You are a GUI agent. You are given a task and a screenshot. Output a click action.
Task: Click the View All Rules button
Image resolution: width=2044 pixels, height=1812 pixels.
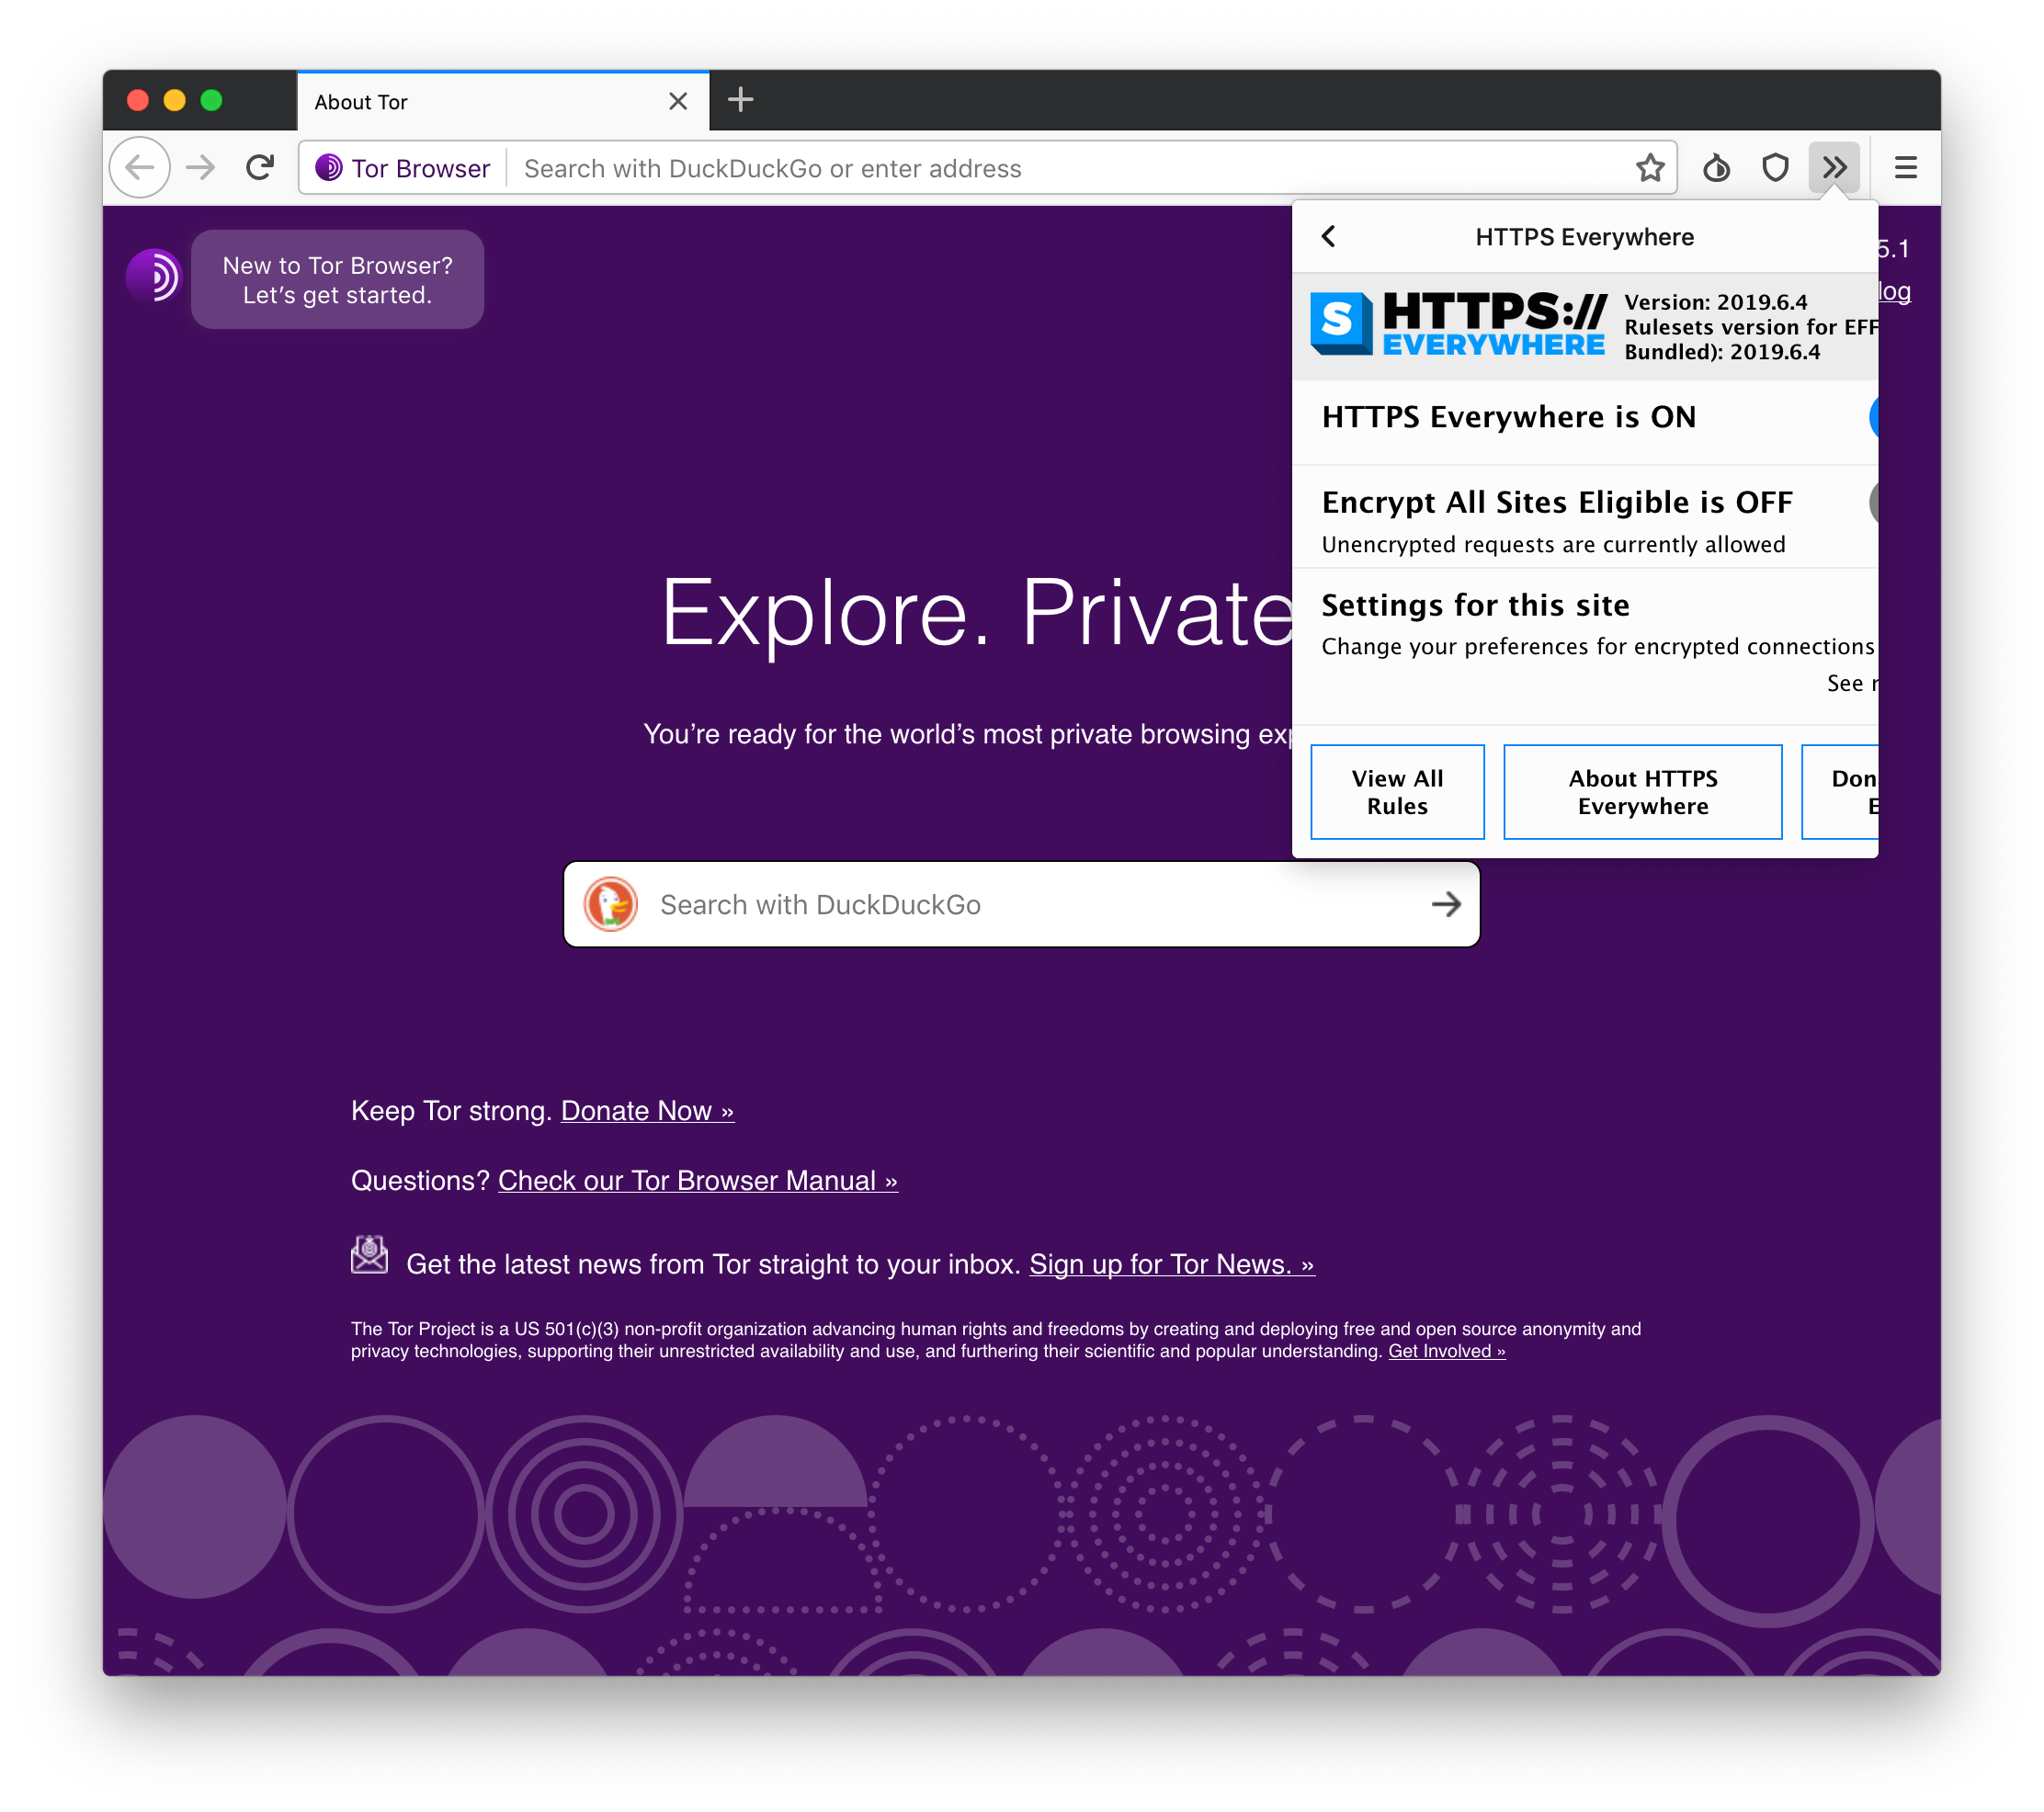click(1396, 791)
